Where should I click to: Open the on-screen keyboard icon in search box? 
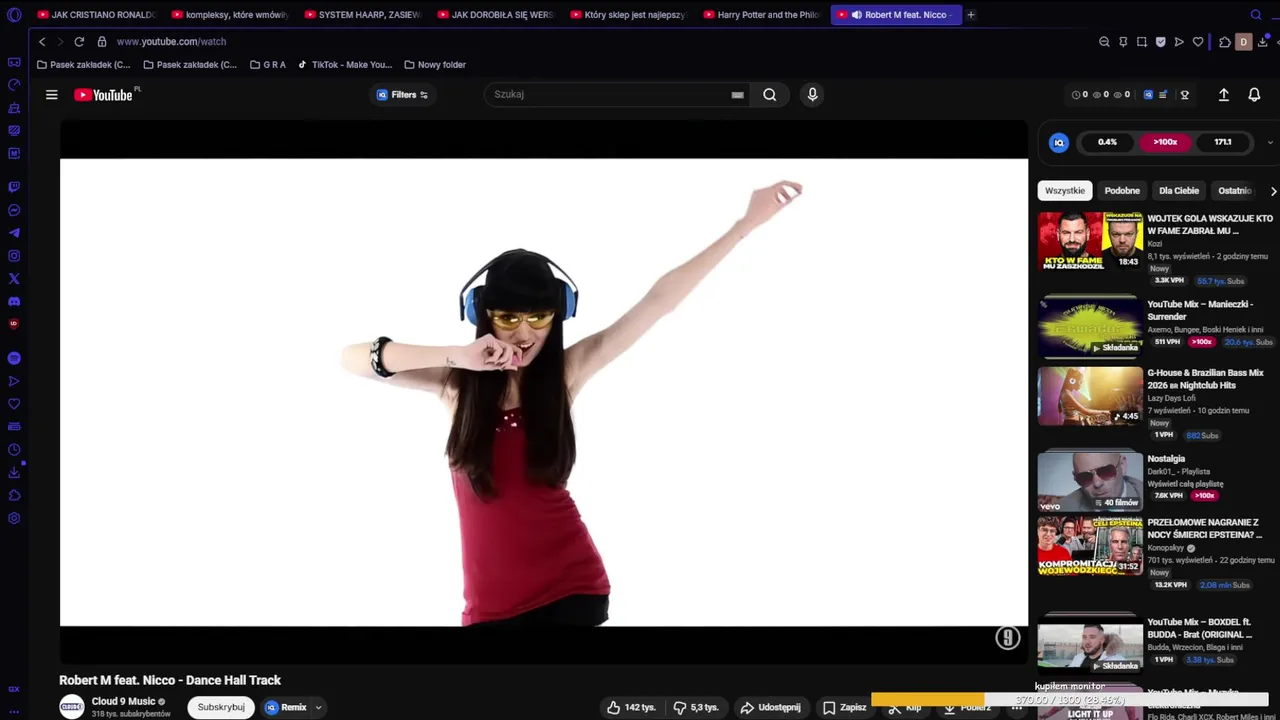[x=737, y=95]
